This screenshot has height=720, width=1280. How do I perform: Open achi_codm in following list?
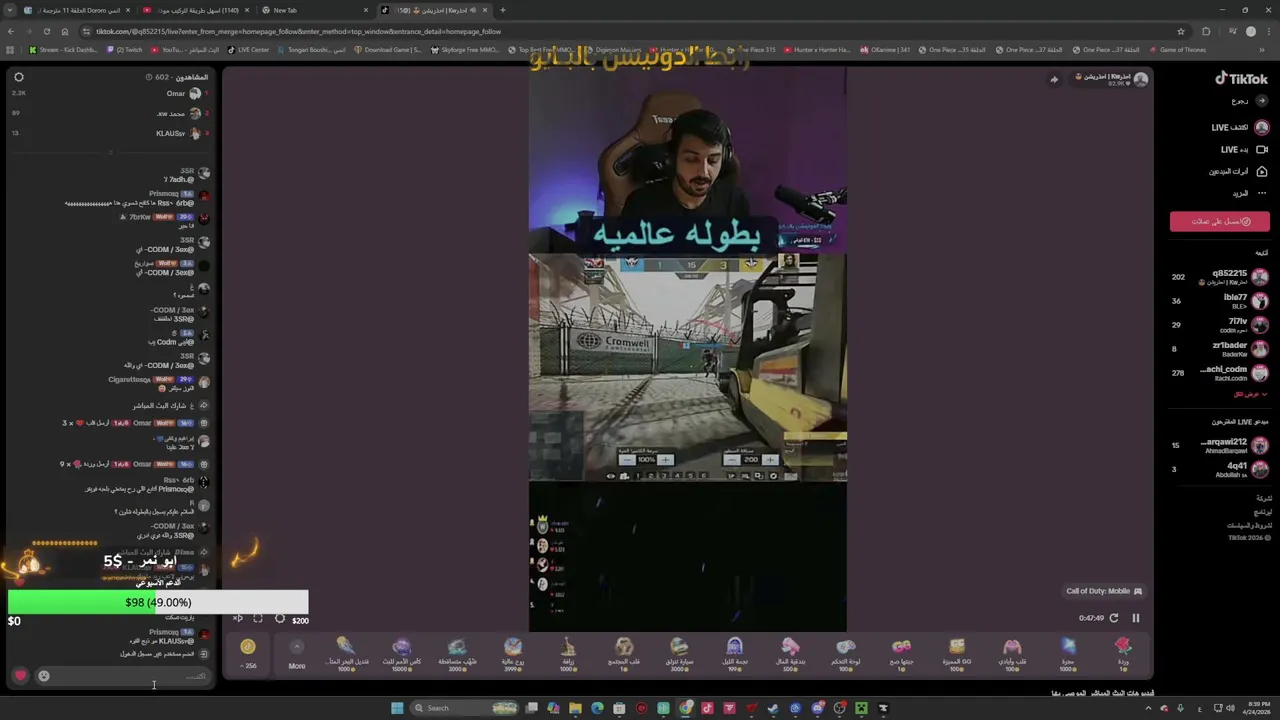point(1220,373)
